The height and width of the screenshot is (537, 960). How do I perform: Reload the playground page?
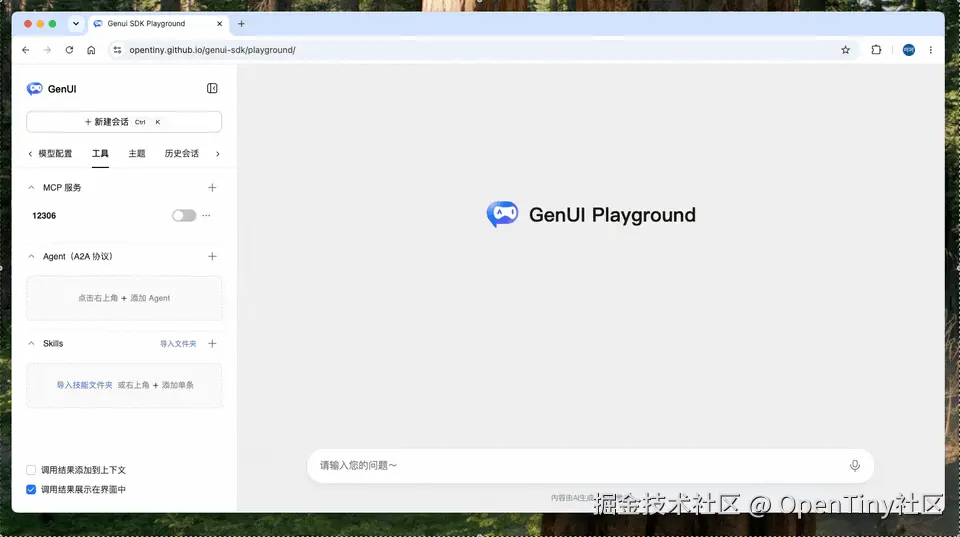[69, 50]
